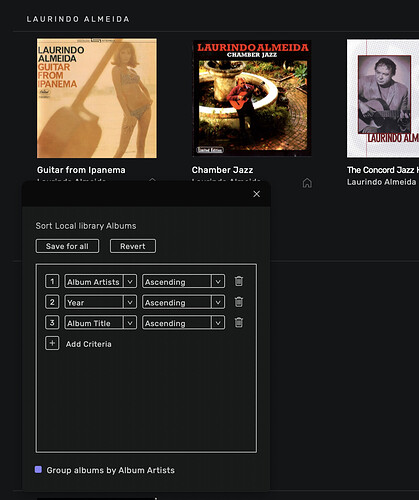Image resolution: width=419 pixels, height=500 pixels.
Task: Click the home icon under Chamber Jazz
Action: [307, 183]
